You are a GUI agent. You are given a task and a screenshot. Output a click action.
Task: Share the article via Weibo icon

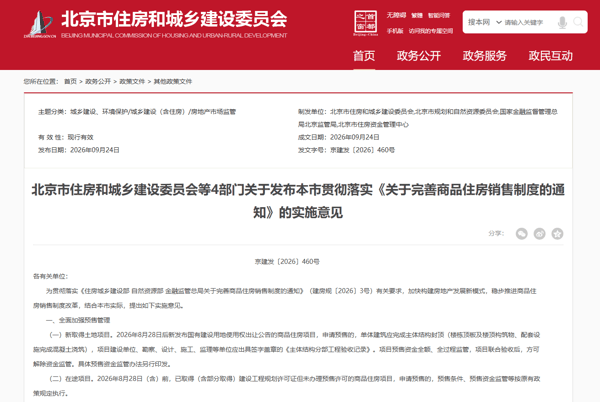(x=540, y=233)
